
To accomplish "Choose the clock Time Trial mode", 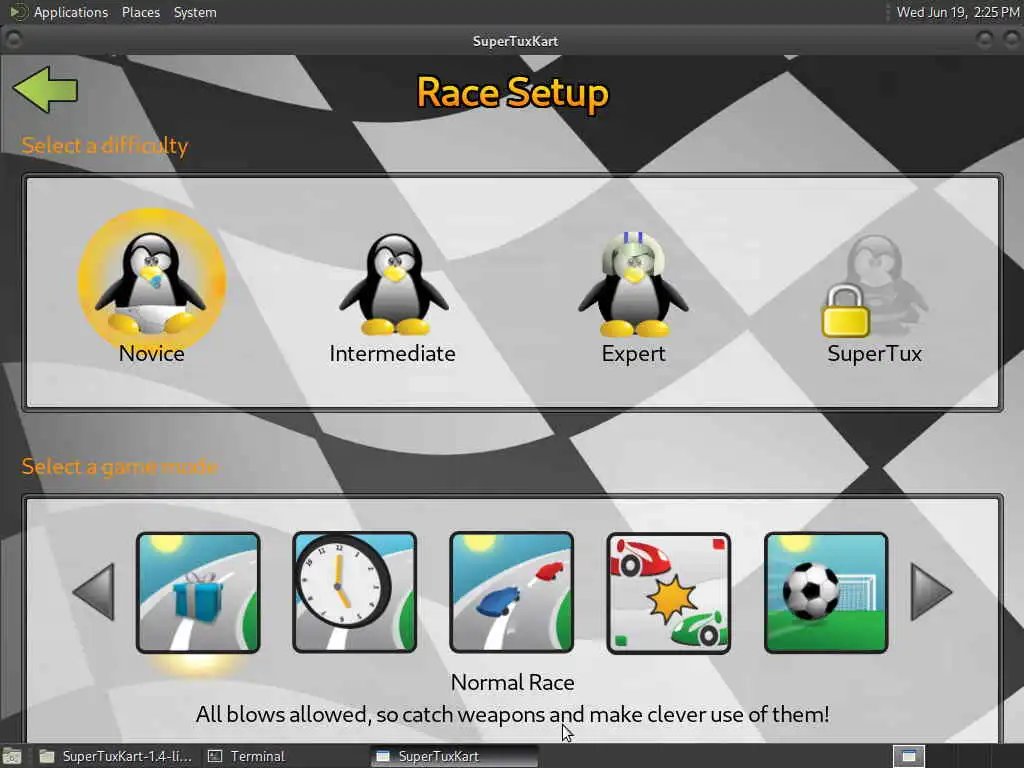I will [x=355, y=592].
